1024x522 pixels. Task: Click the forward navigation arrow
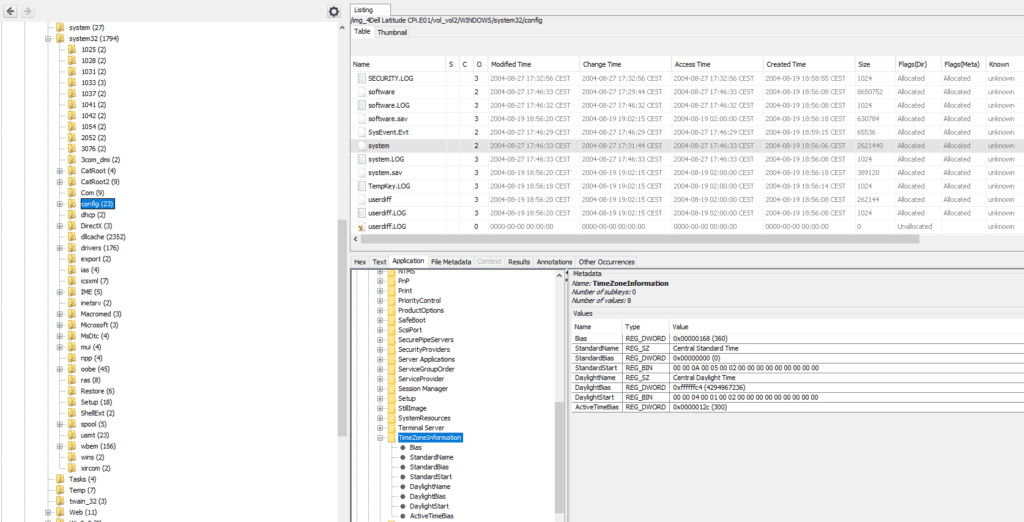27,12
